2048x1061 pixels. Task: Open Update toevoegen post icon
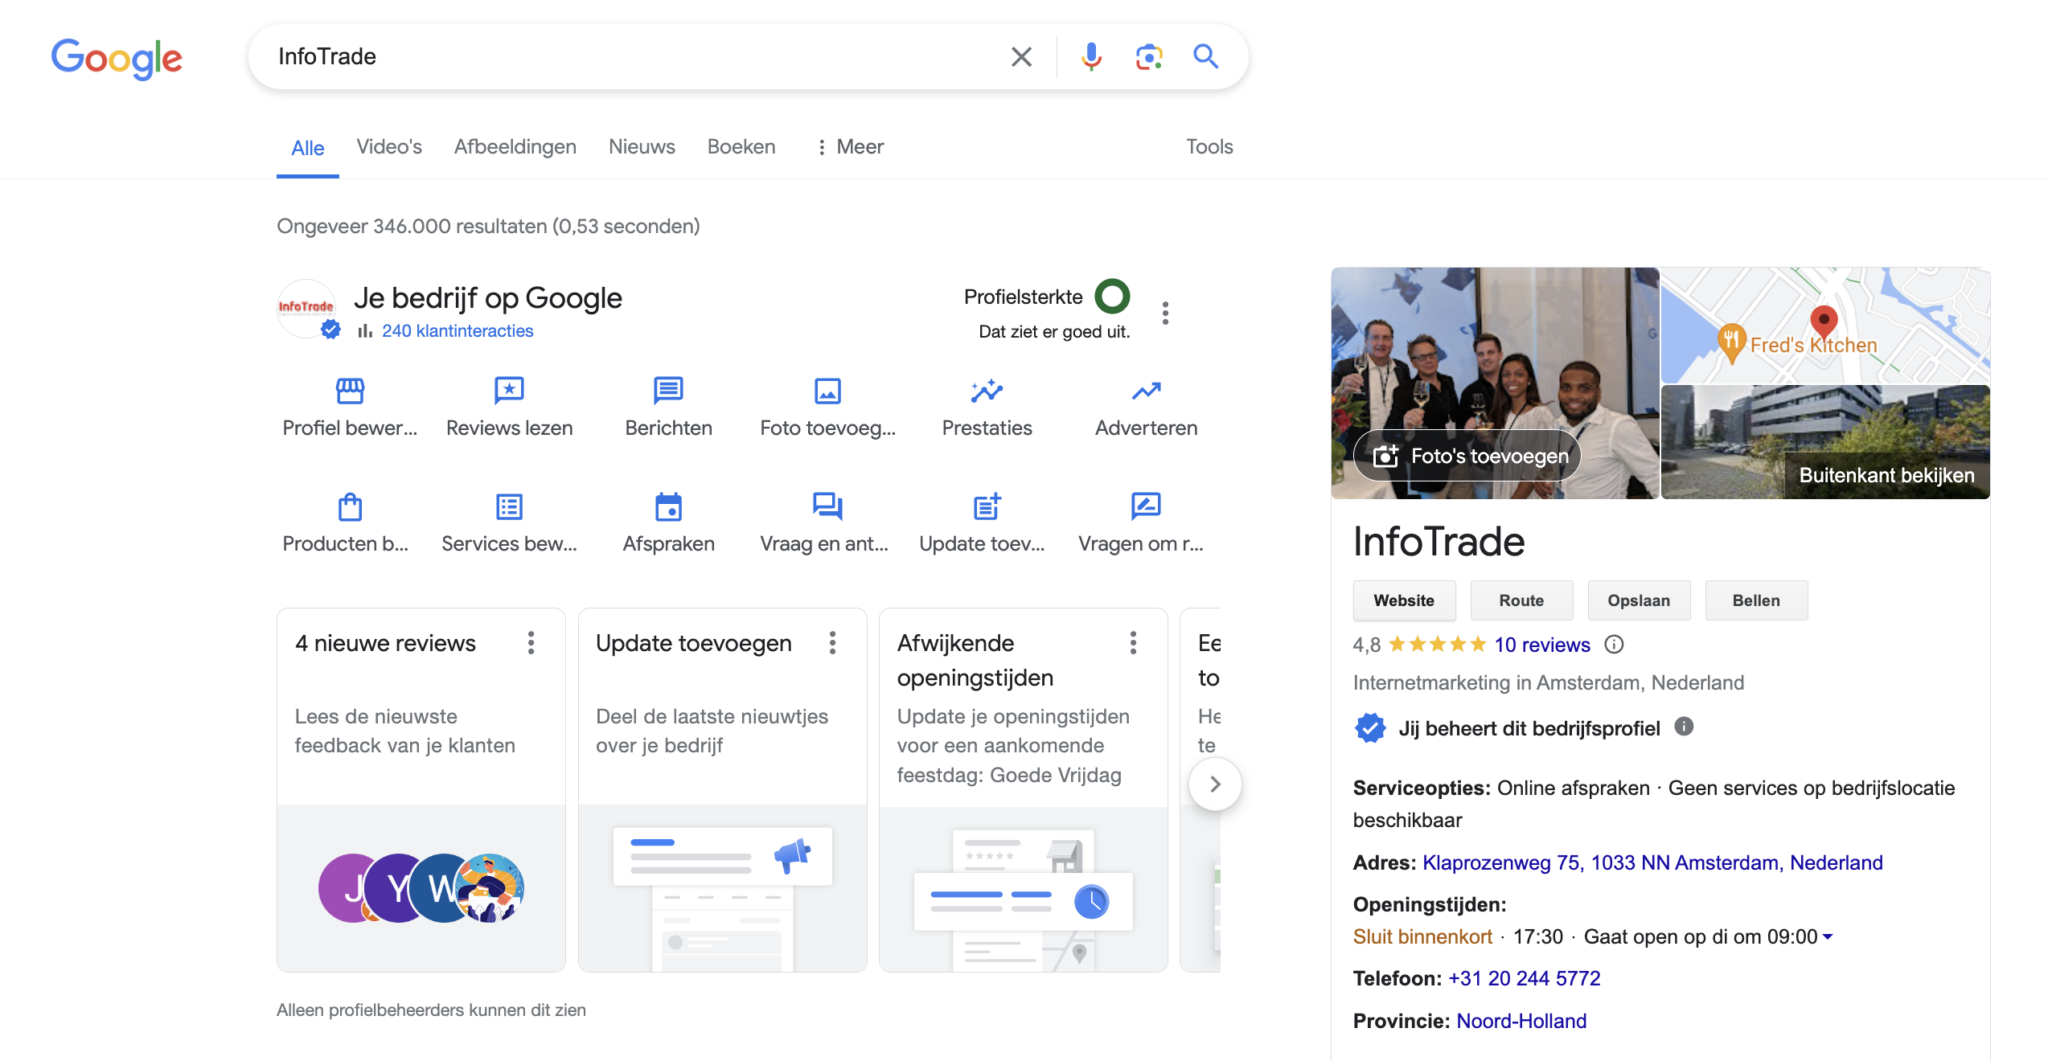pyautogui.click(x=987, y=507)
